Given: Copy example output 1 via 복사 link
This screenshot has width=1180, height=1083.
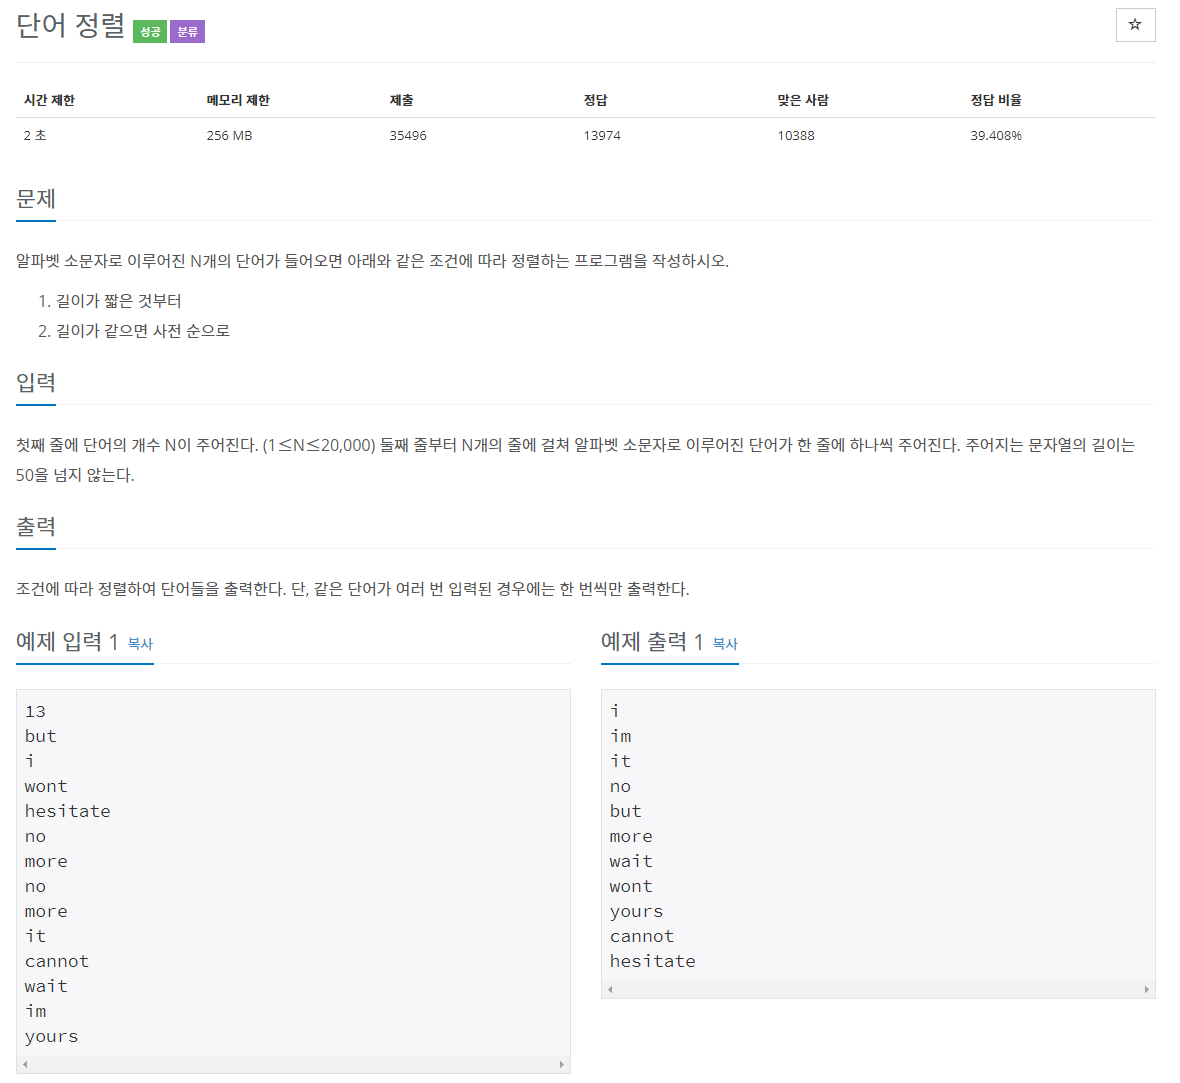Looking at the screenshot, I should pos(725,643).
